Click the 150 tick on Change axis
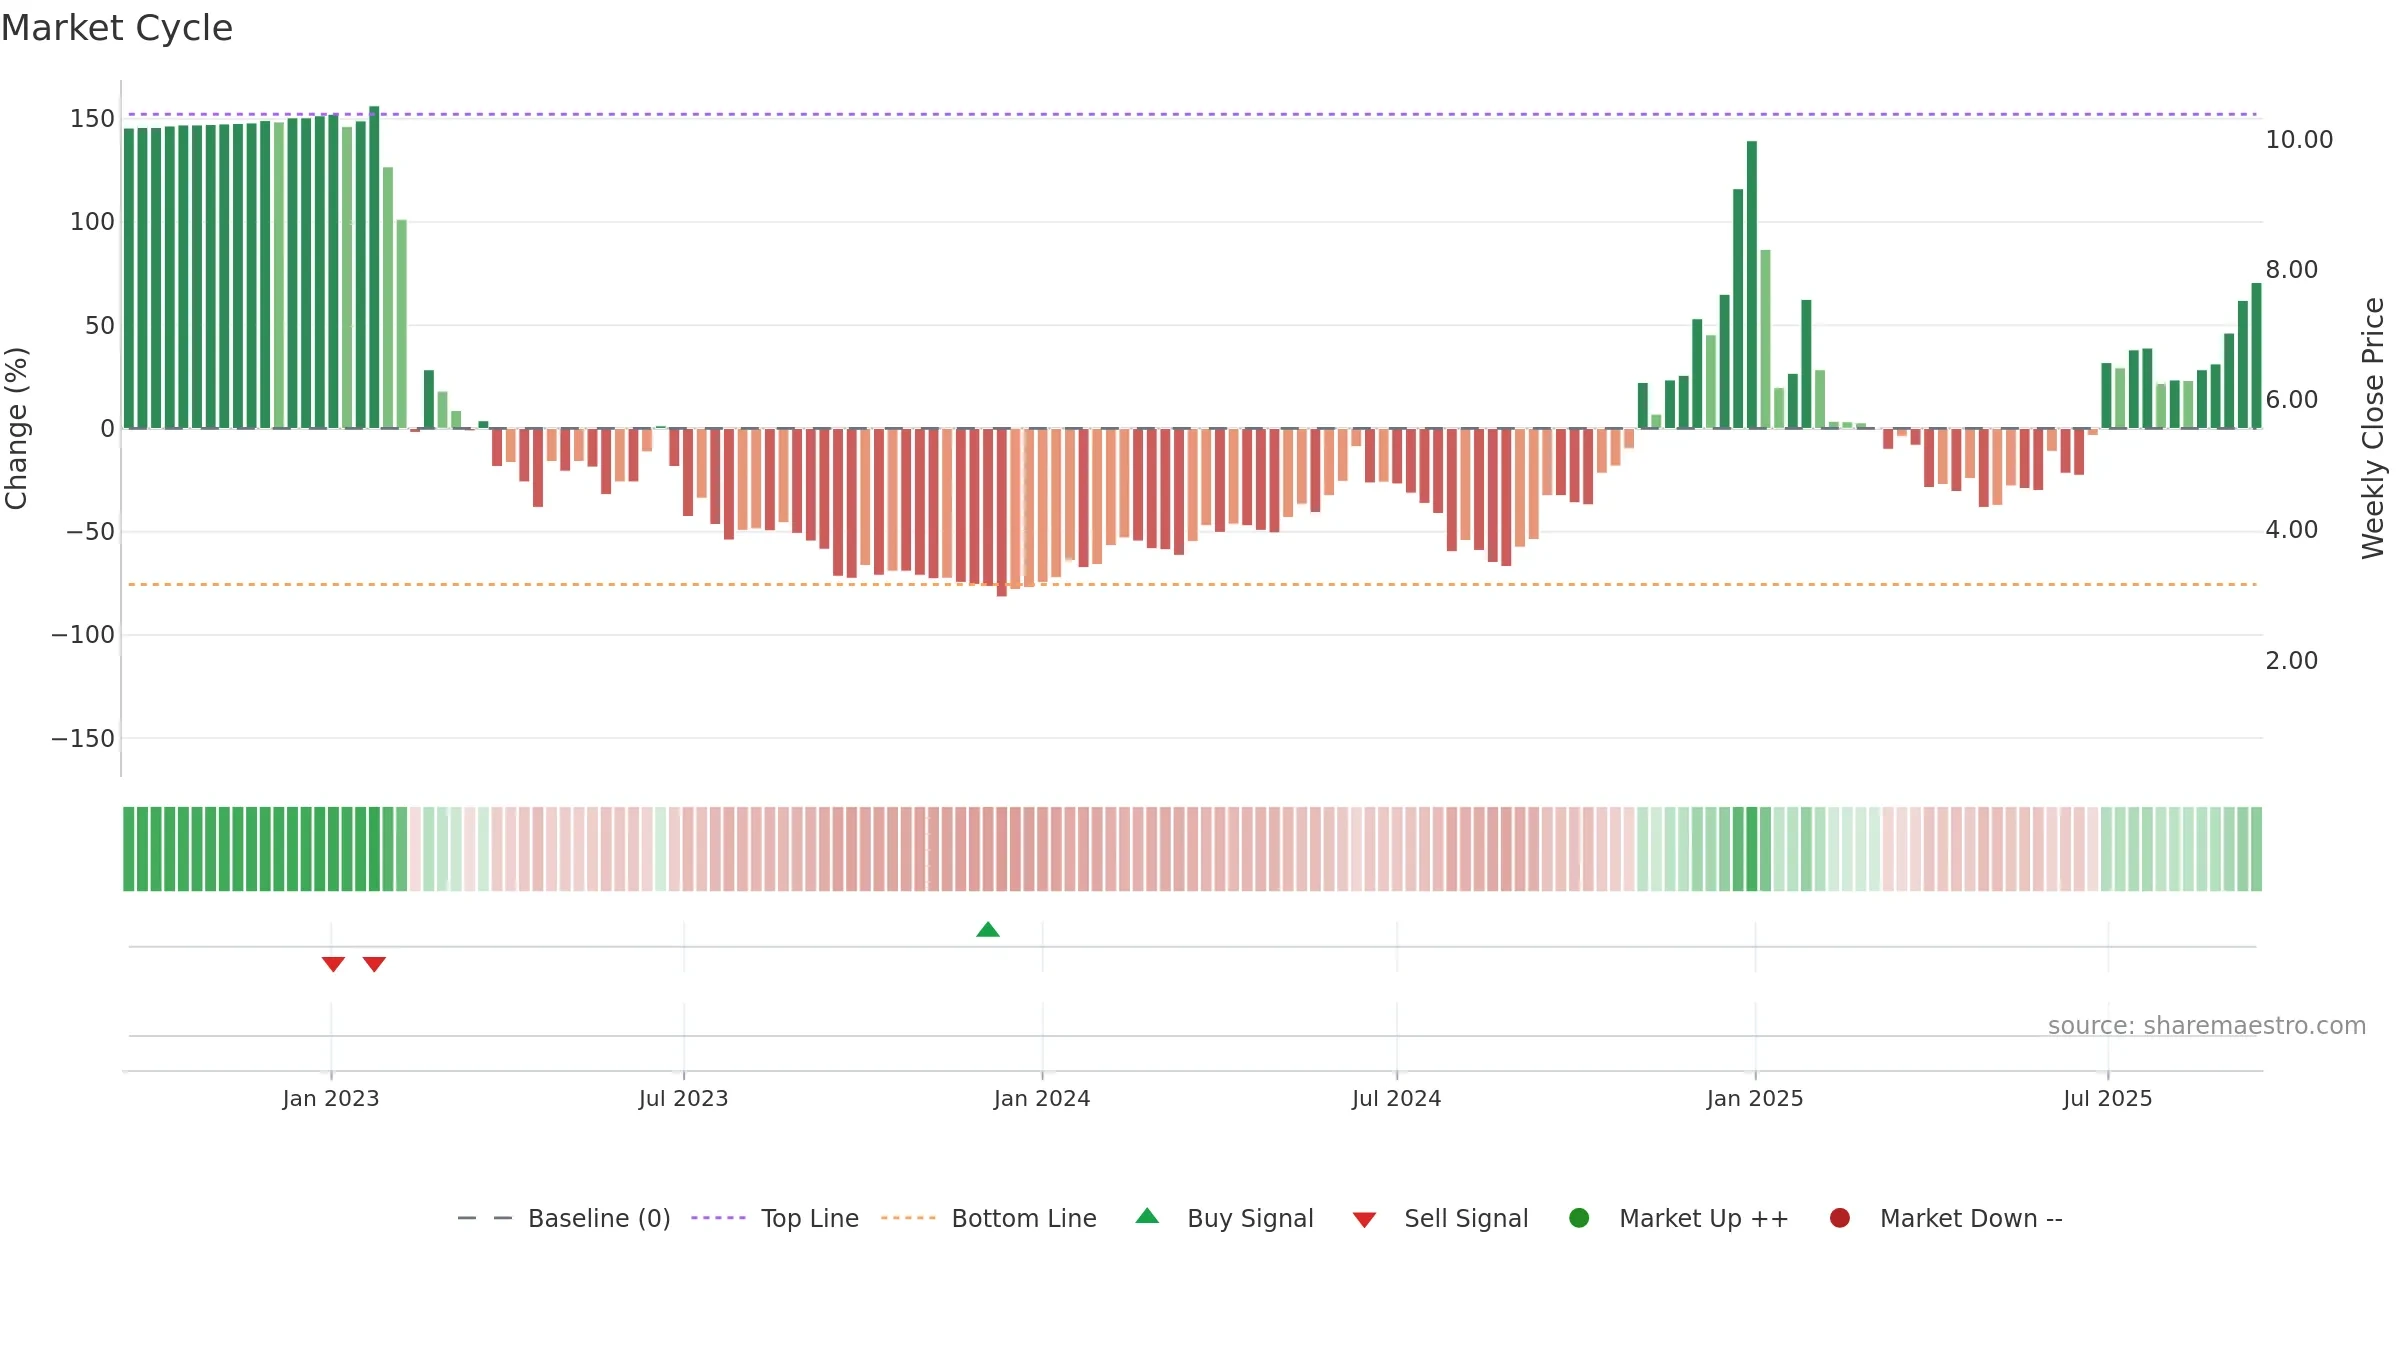Image resolution: width=2400 pixels, height=1350 pixels. click(92, 119)
